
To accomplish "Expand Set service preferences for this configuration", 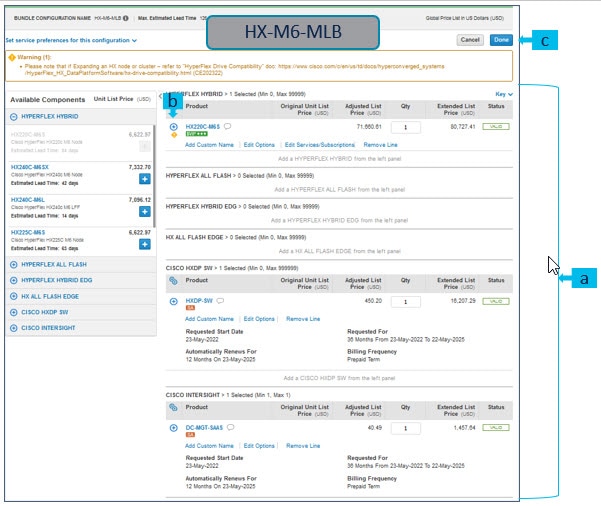I will [71, 40].
